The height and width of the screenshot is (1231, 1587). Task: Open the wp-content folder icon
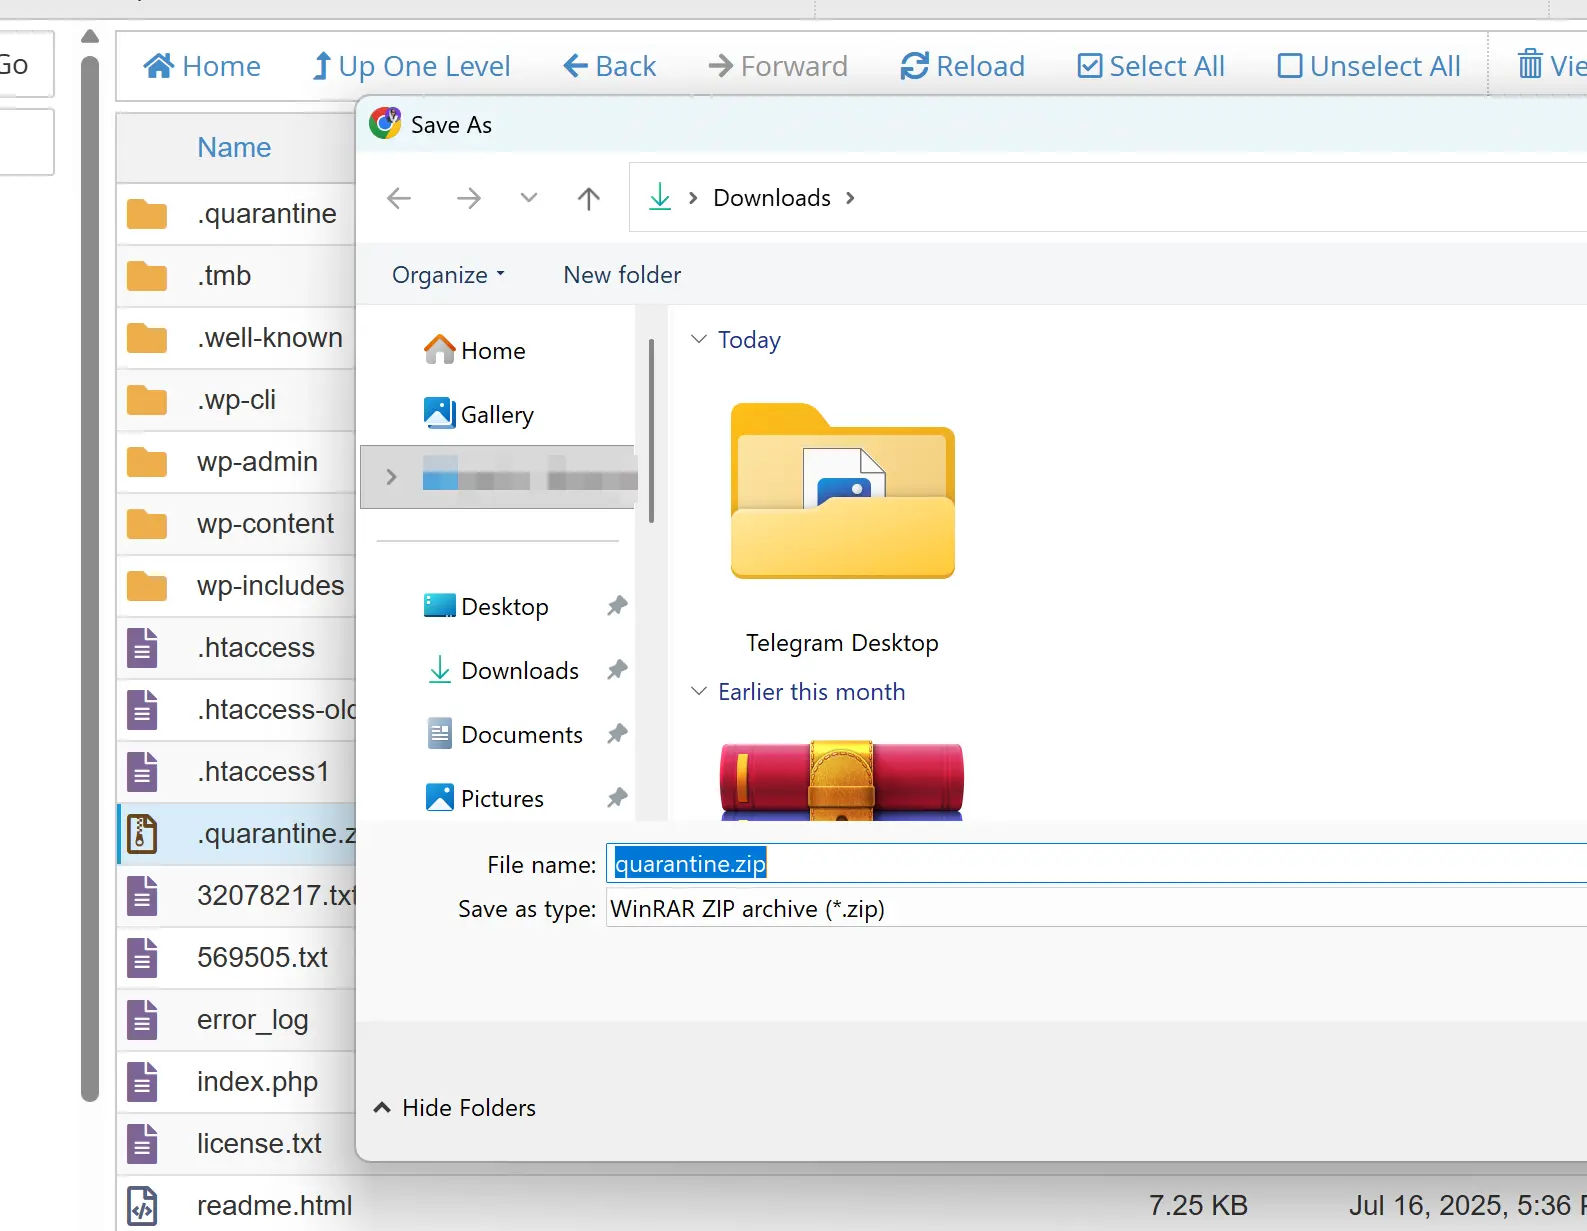[x=147, y=524]
